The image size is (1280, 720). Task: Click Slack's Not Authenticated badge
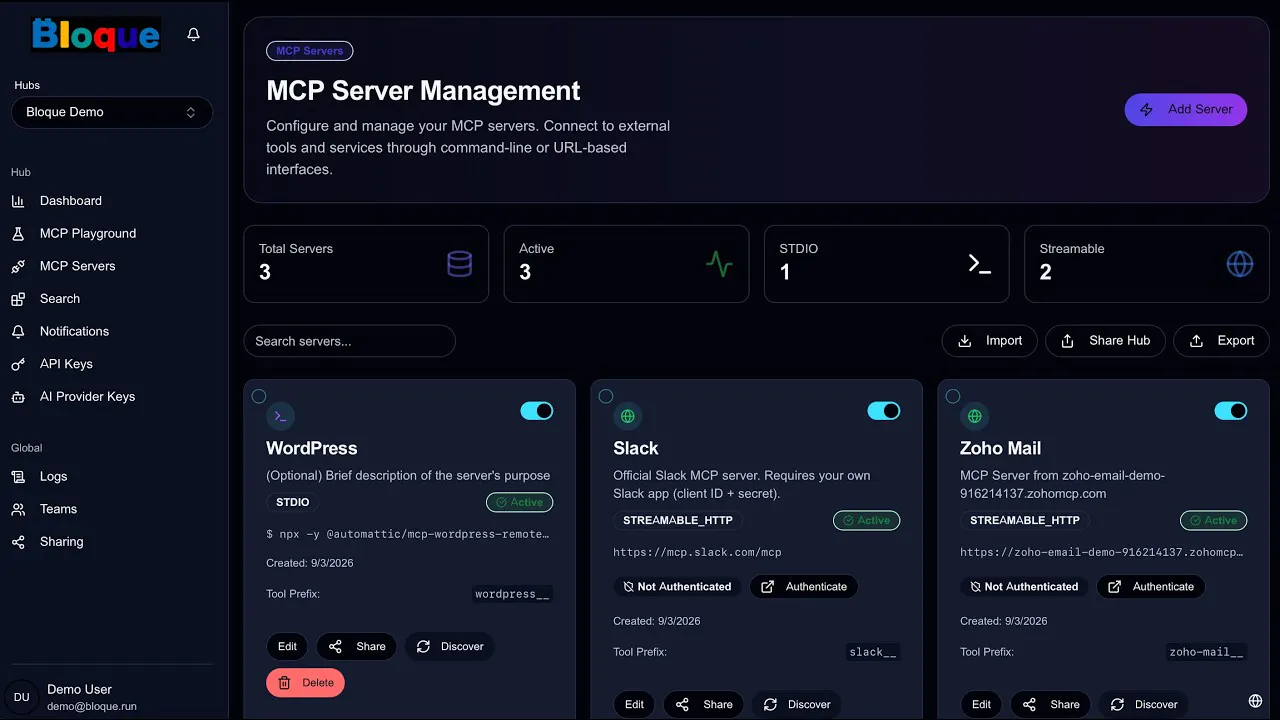tap(677, 587)
